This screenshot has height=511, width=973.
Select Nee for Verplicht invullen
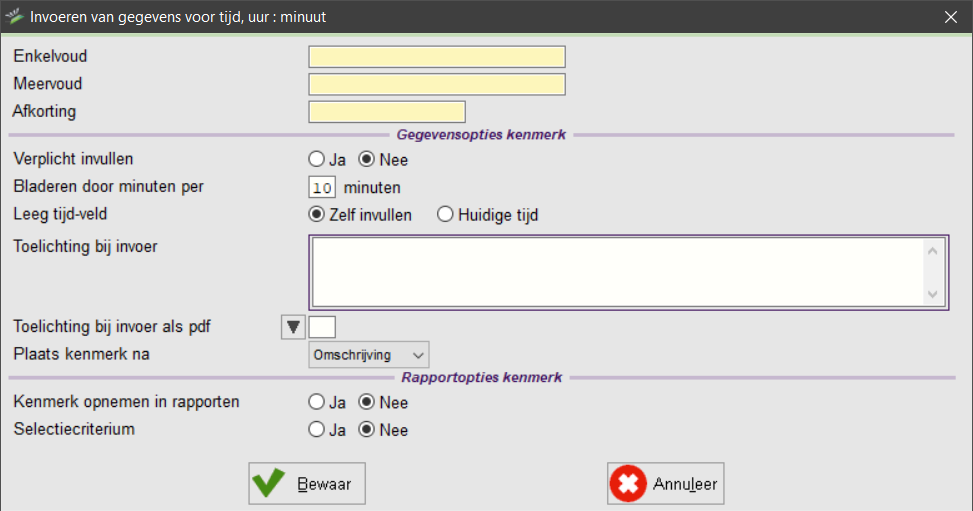366,159
